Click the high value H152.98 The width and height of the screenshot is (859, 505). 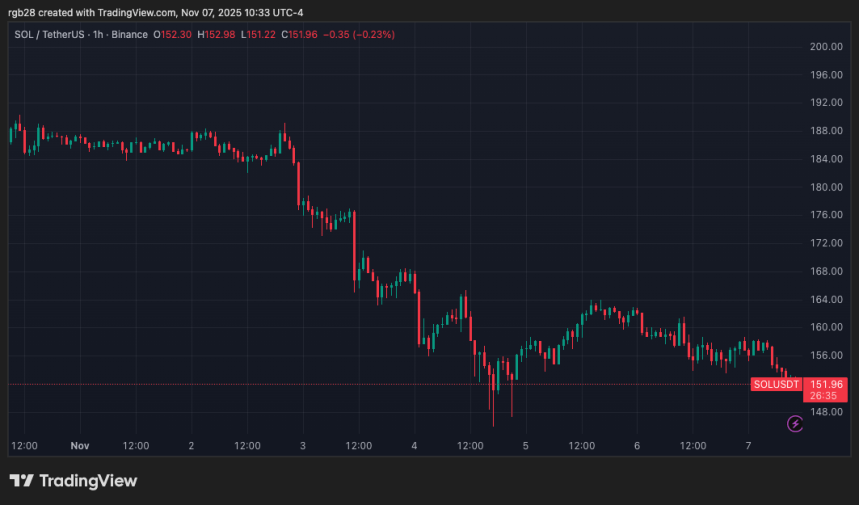coord(223,34)
